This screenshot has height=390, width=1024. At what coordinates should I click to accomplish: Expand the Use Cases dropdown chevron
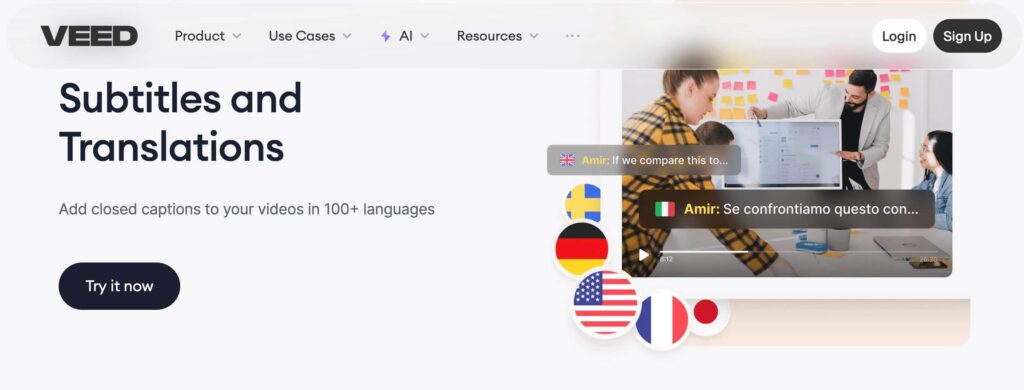(x=347, y=37)
